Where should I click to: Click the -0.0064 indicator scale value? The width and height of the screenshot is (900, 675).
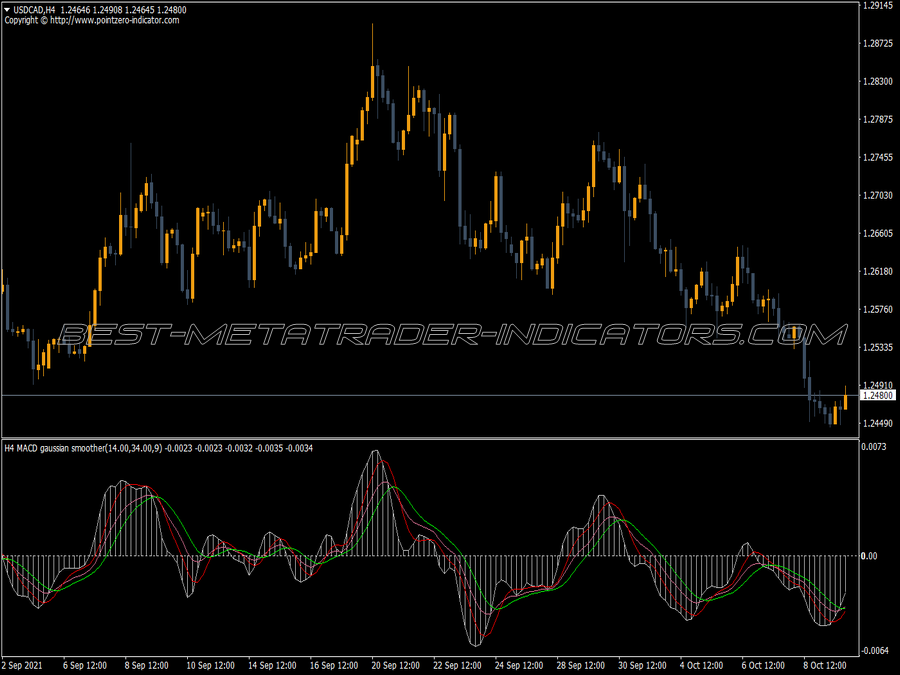click(x=875, y=650)
